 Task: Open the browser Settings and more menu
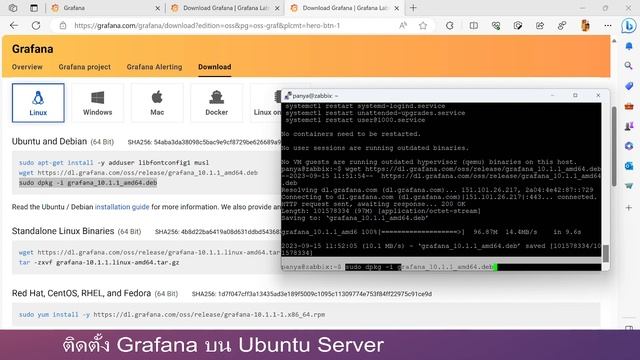tap(608, 25)
